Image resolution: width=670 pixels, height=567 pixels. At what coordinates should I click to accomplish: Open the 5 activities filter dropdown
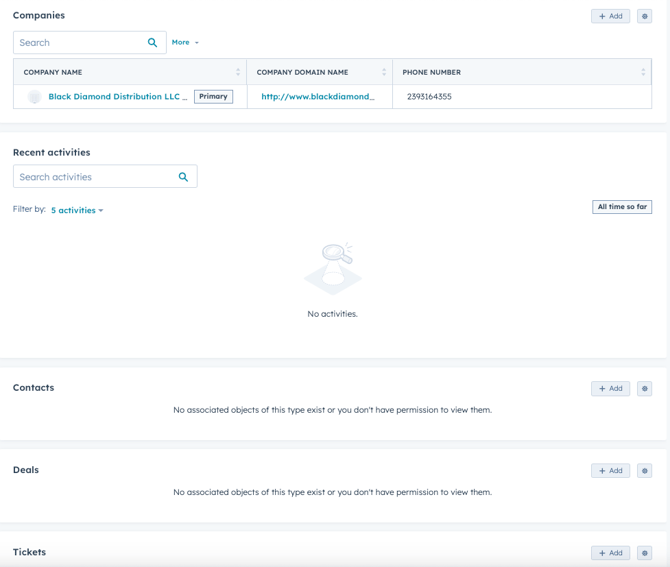click(77, 210)
